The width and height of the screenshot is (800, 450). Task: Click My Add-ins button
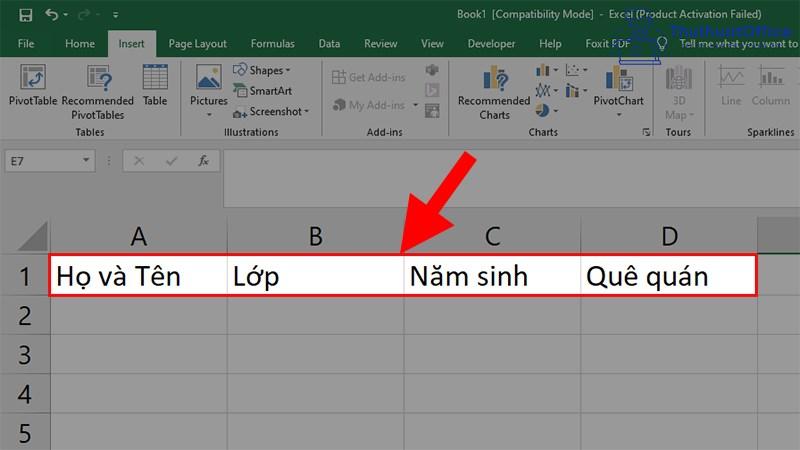(x=368, y=105)
